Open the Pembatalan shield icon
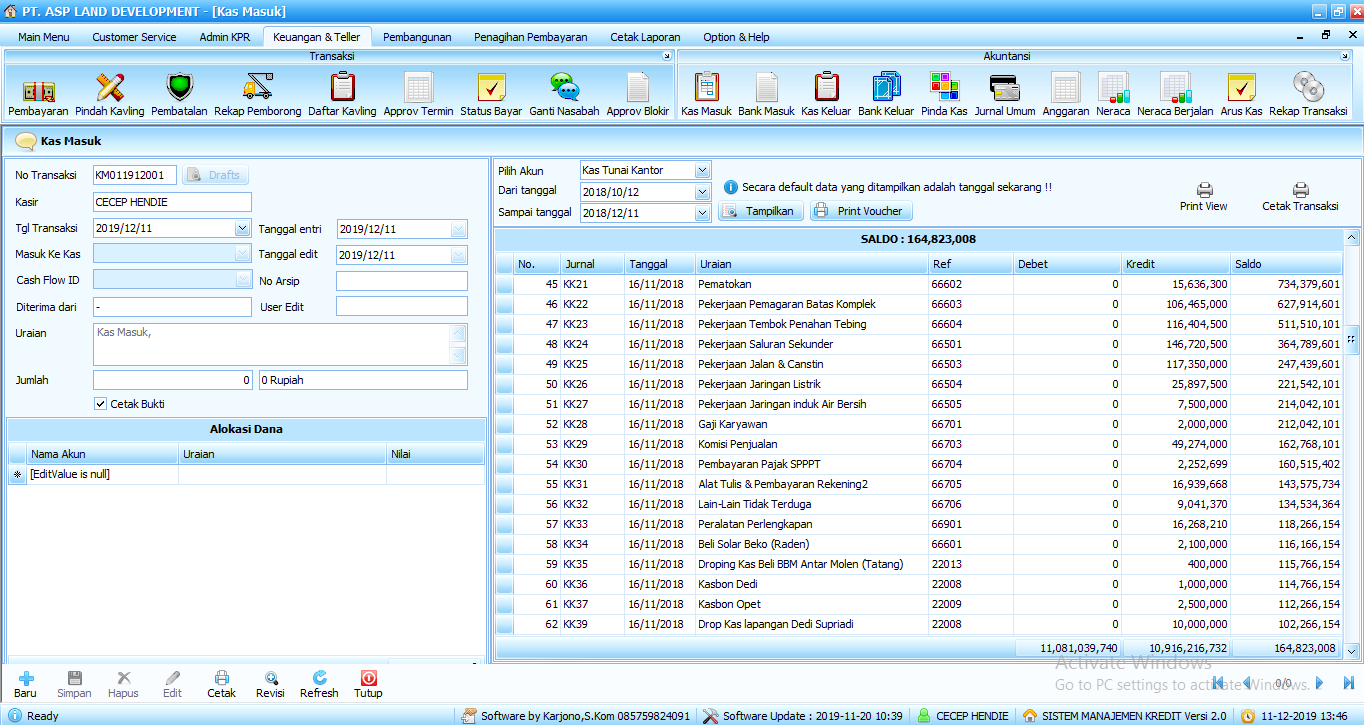Screen dimensions: 1364x725 coord(179,89)
